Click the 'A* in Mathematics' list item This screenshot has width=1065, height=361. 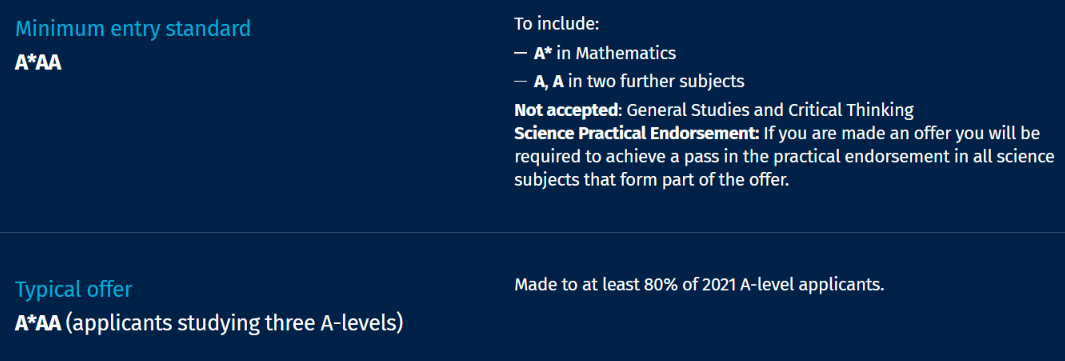[x=604, y=53]
